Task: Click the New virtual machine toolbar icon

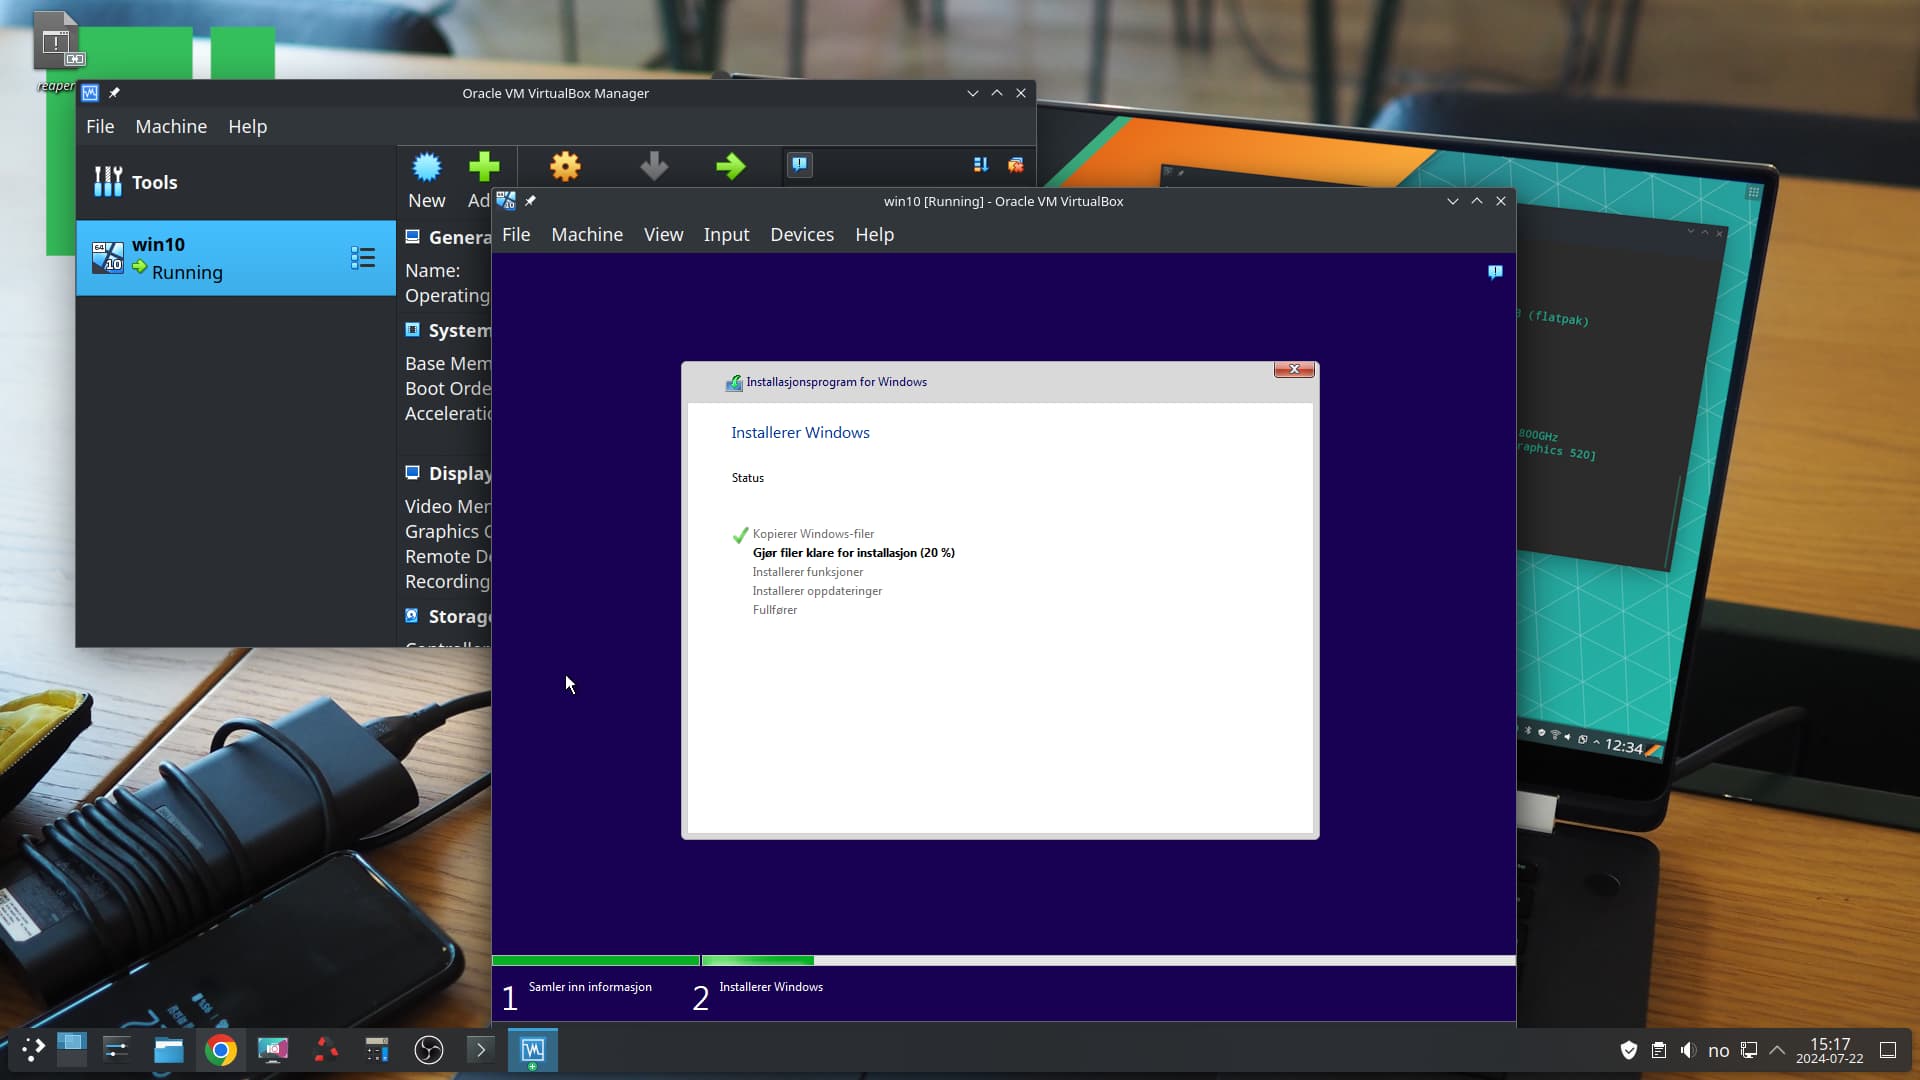Action: click(x=427, y=166)
